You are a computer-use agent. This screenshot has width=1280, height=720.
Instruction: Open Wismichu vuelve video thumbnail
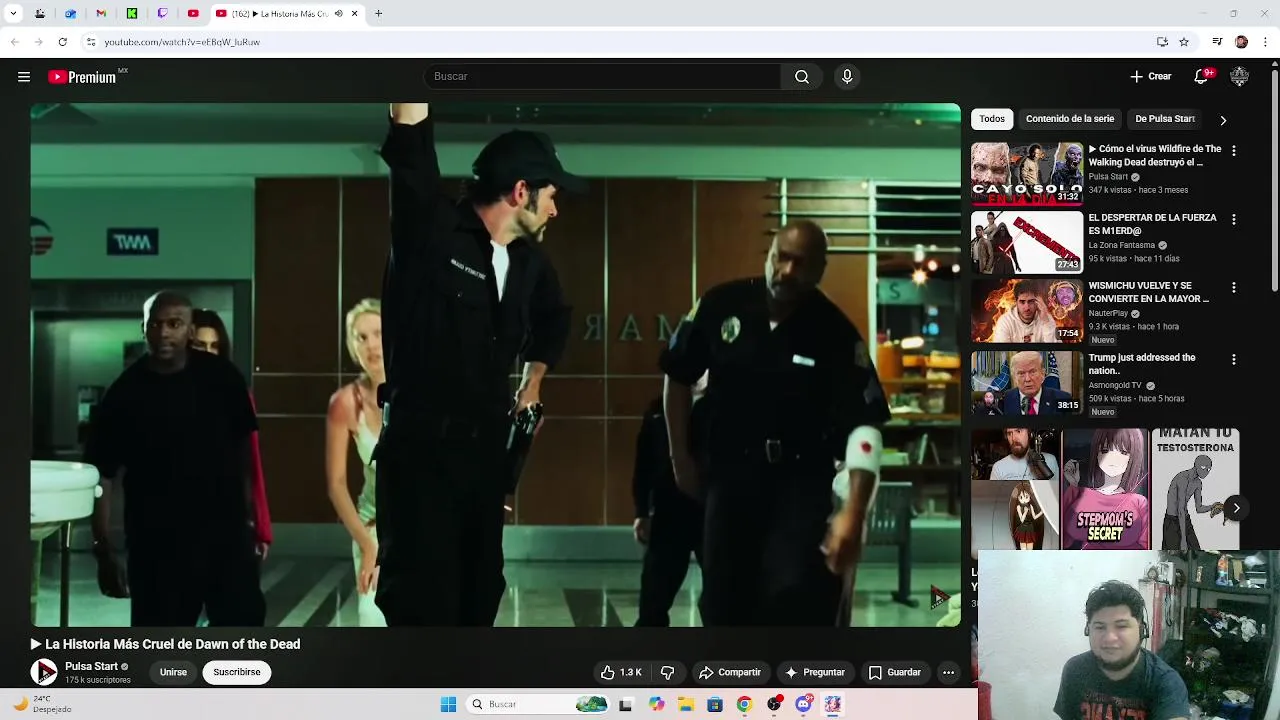pyautogui.click(x=1027, y=311)
